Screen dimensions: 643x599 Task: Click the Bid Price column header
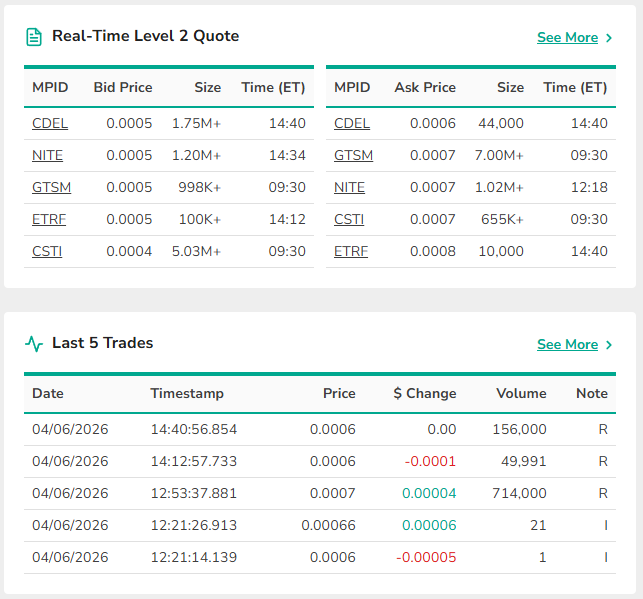point(123,87)
